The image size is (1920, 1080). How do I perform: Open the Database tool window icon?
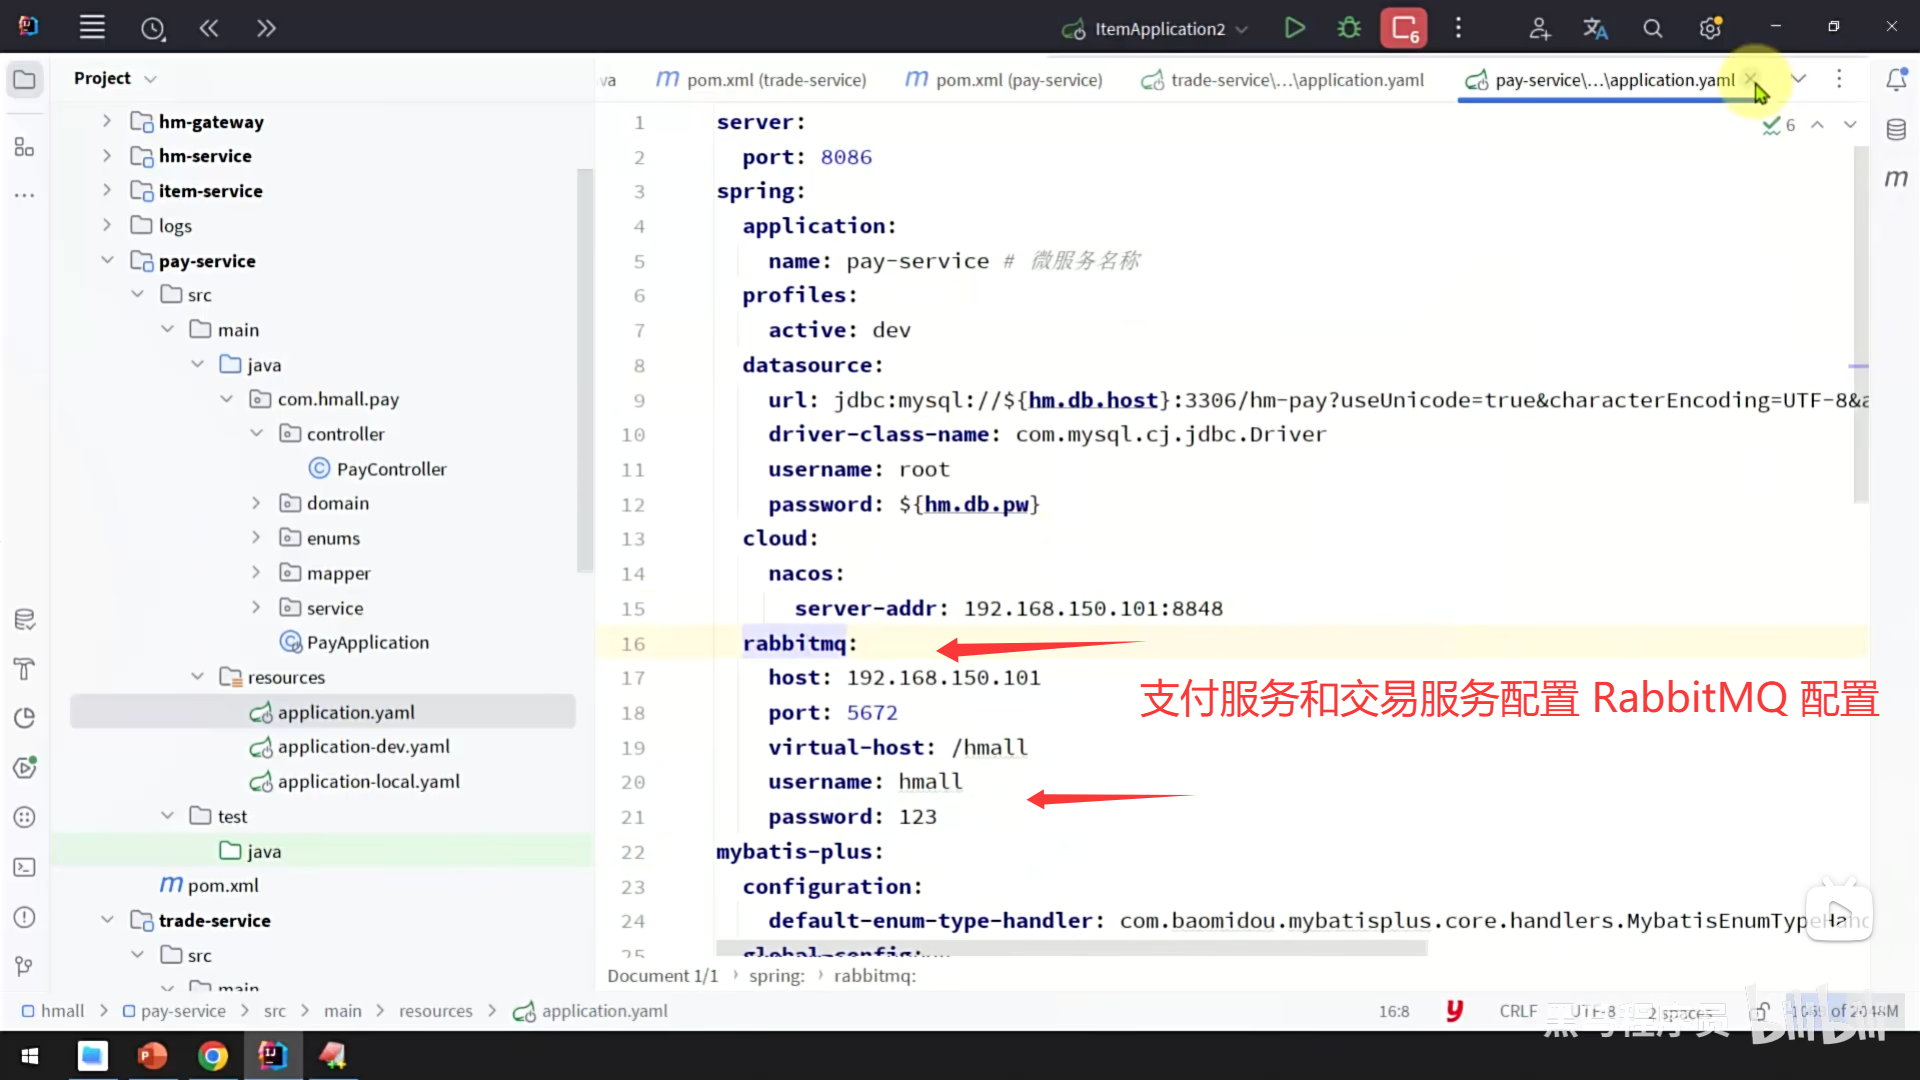pos(1896,129)
